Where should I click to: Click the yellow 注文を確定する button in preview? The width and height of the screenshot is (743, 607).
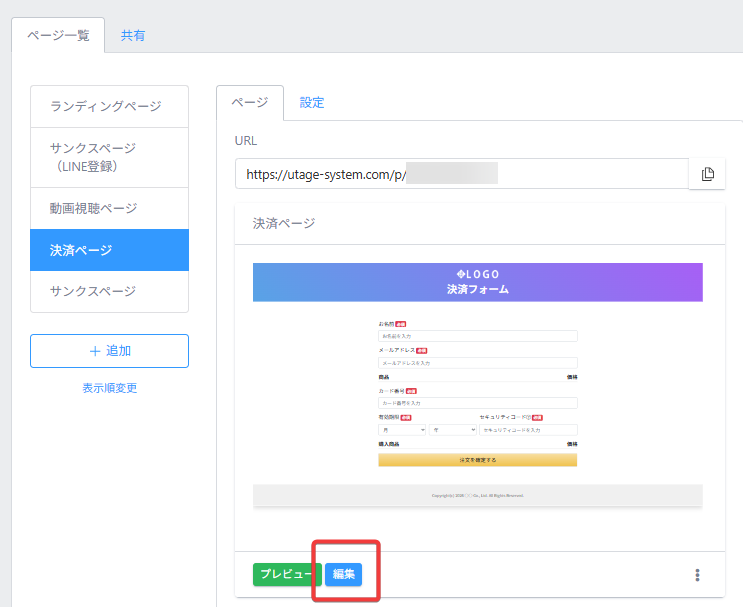[x=478, y=460]
